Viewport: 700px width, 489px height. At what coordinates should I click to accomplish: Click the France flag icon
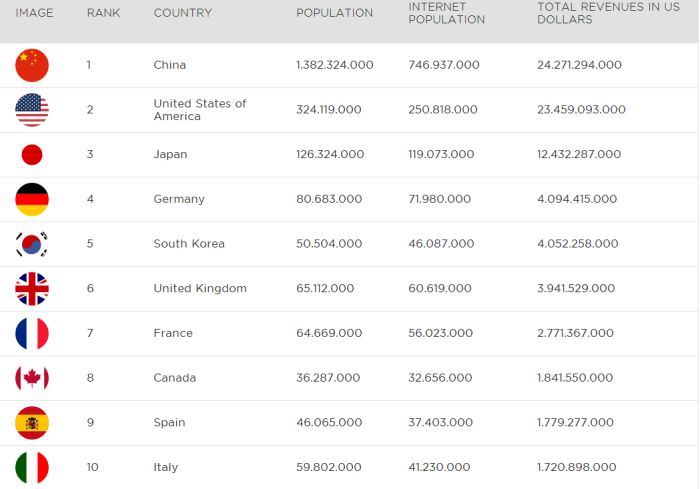(32, 333)
